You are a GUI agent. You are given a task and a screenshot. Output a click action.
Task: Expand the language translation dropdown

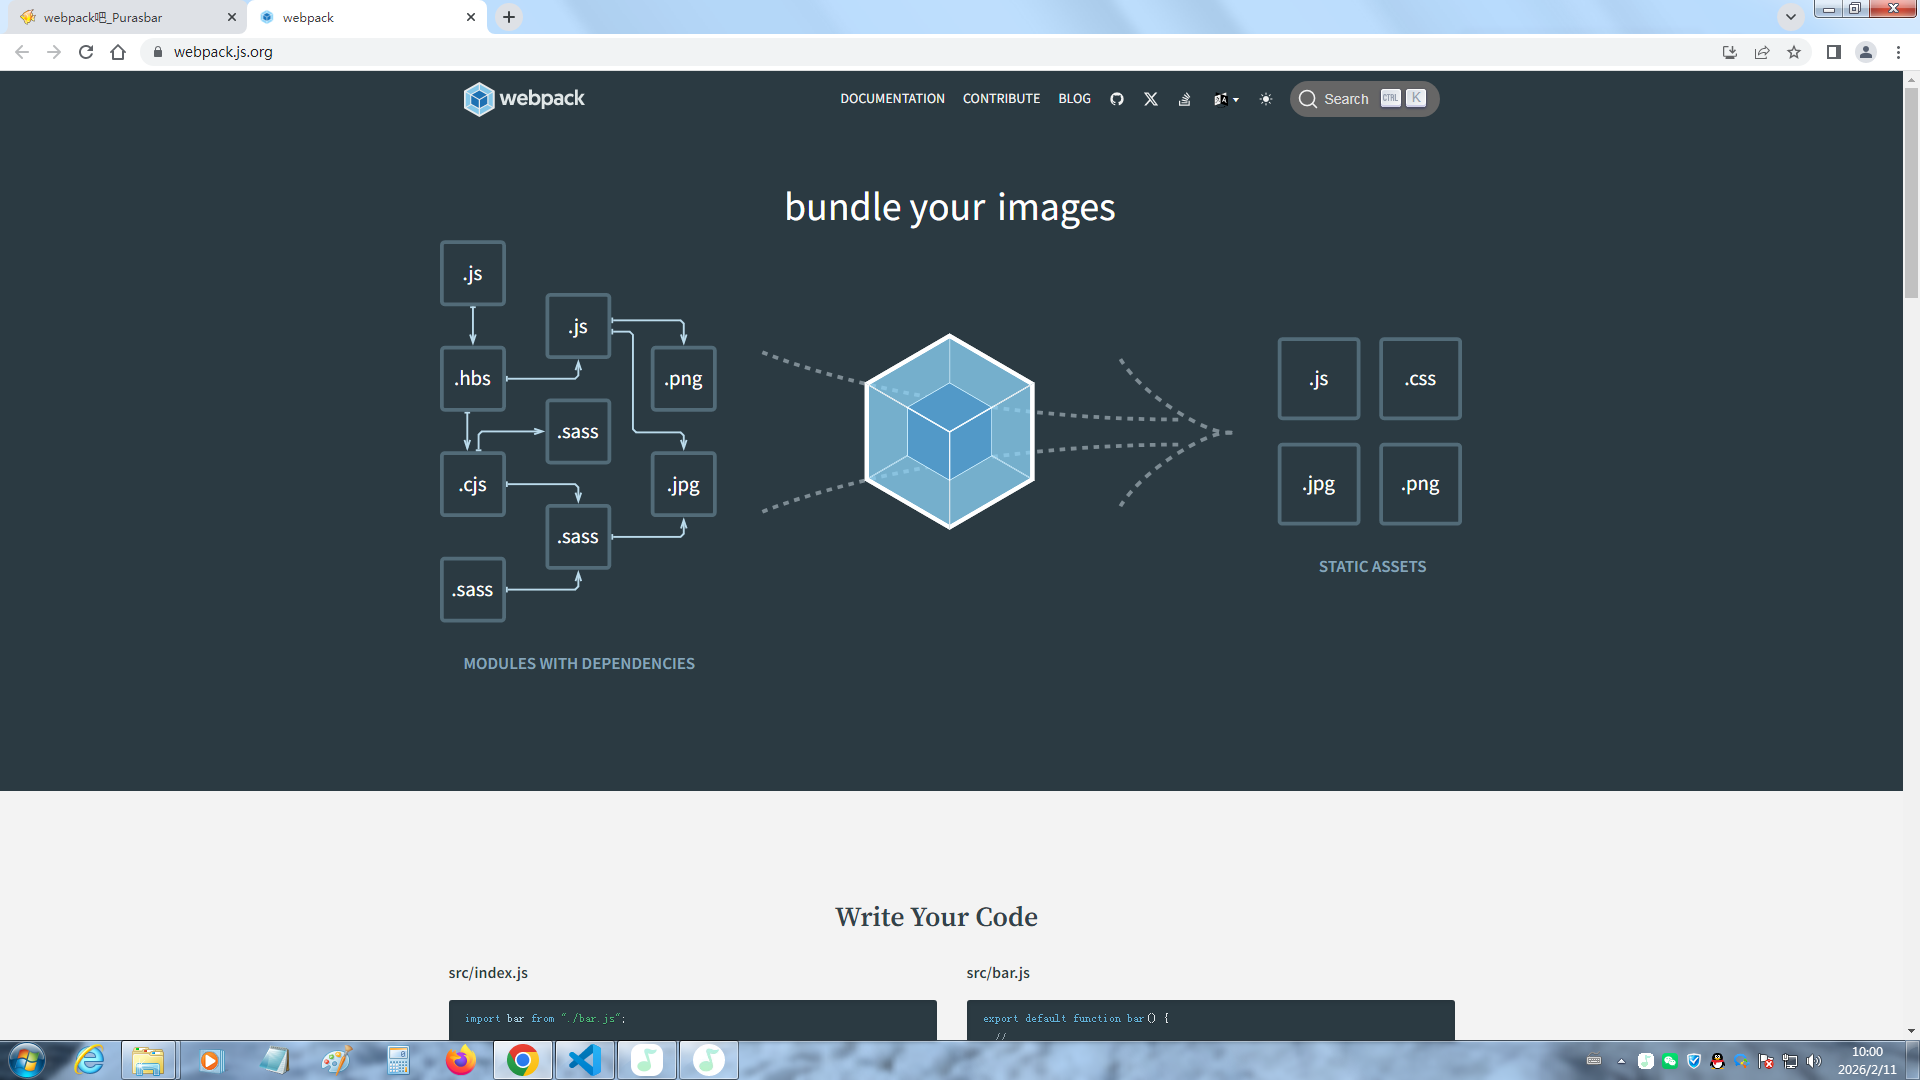pyautogui.click(x=1226, y=99)
